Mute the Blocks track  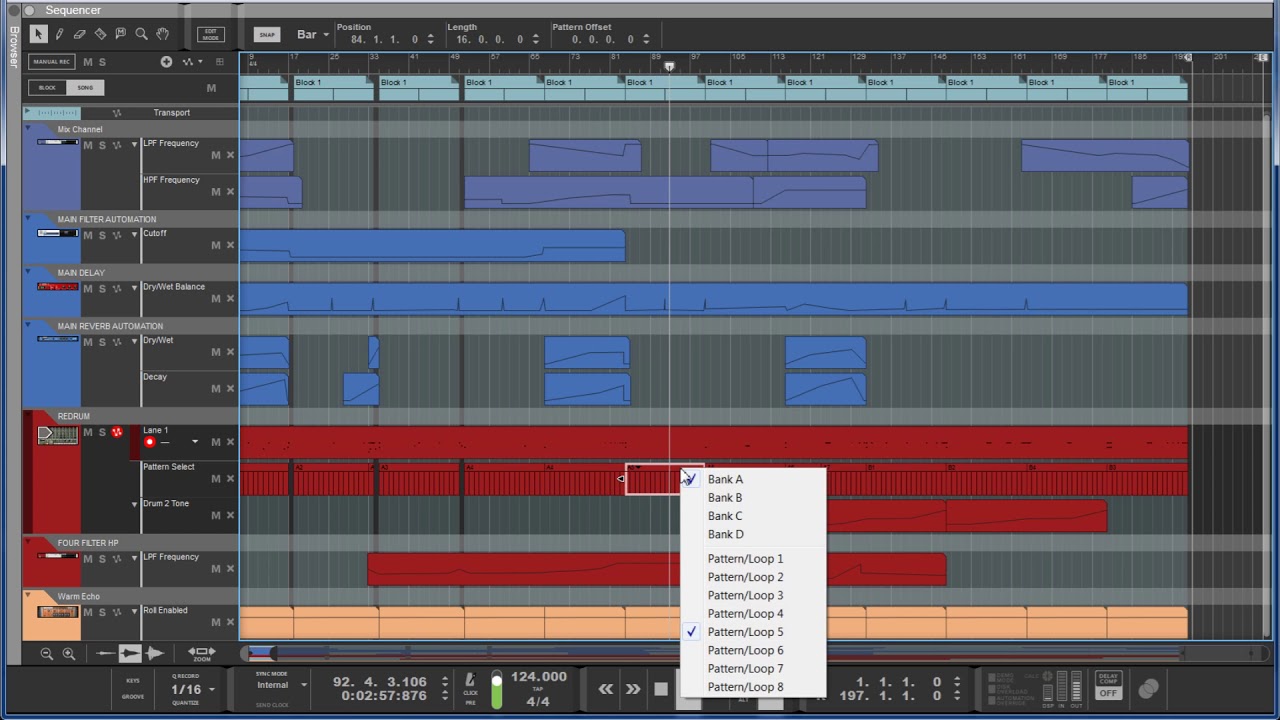coord(211,88)
